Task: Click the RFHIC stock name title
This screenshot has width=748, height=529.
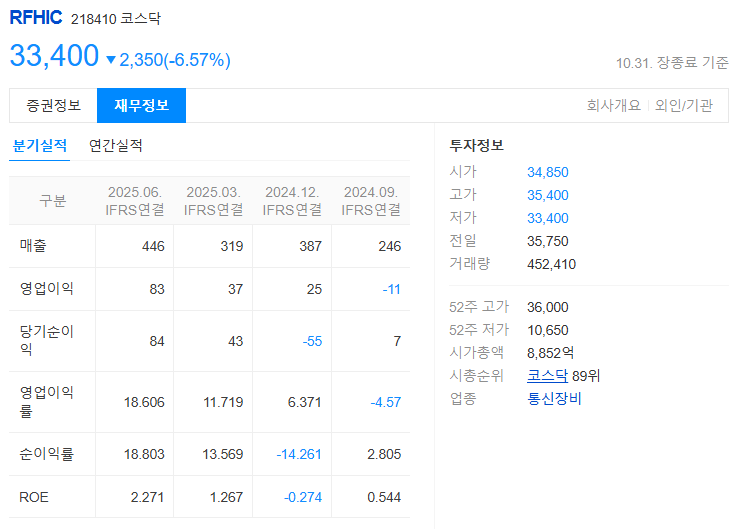Action: coord(36,18)
